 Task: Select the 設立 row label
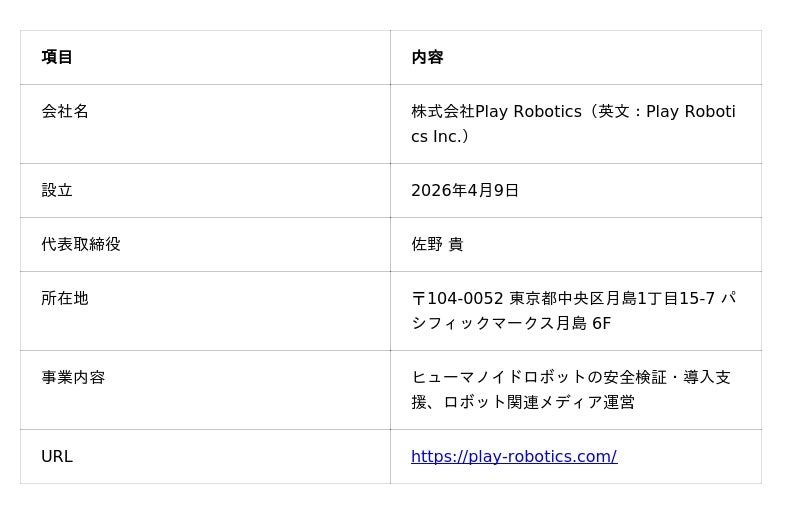(x=57, y=190)
